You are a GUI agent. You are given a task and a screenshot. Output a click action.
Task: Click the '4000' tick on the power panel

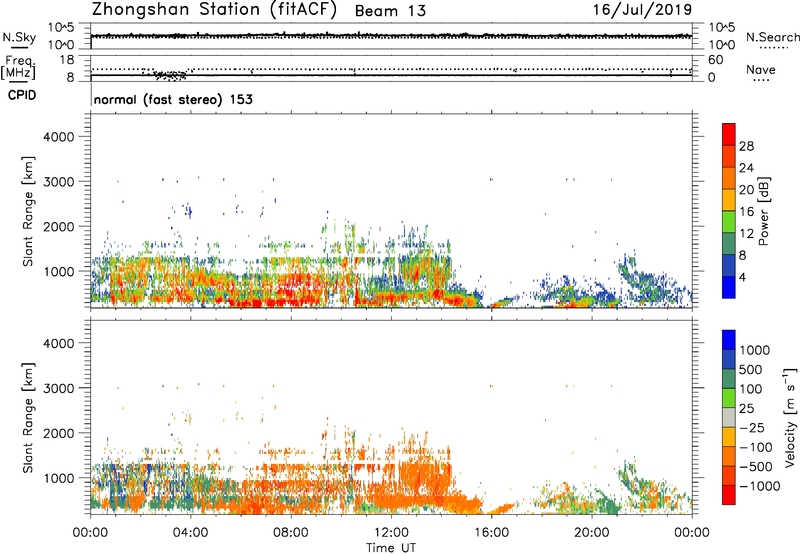[x=59, y=137]
